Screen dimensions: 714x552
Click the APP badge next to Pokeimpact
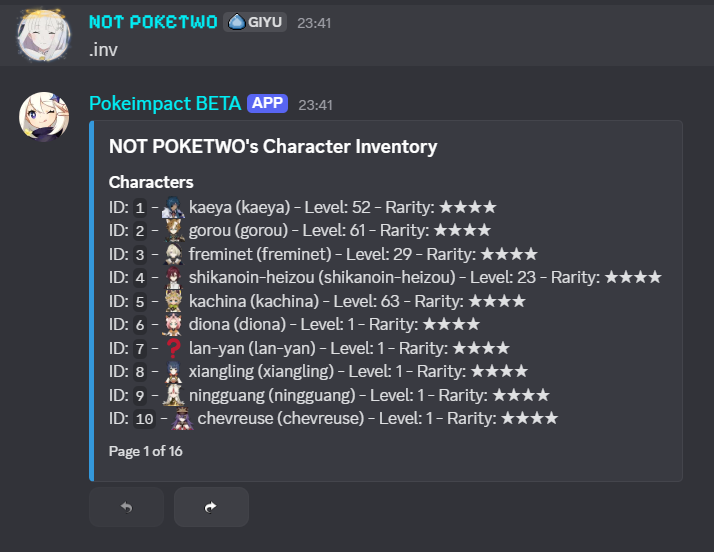(267, 103)
